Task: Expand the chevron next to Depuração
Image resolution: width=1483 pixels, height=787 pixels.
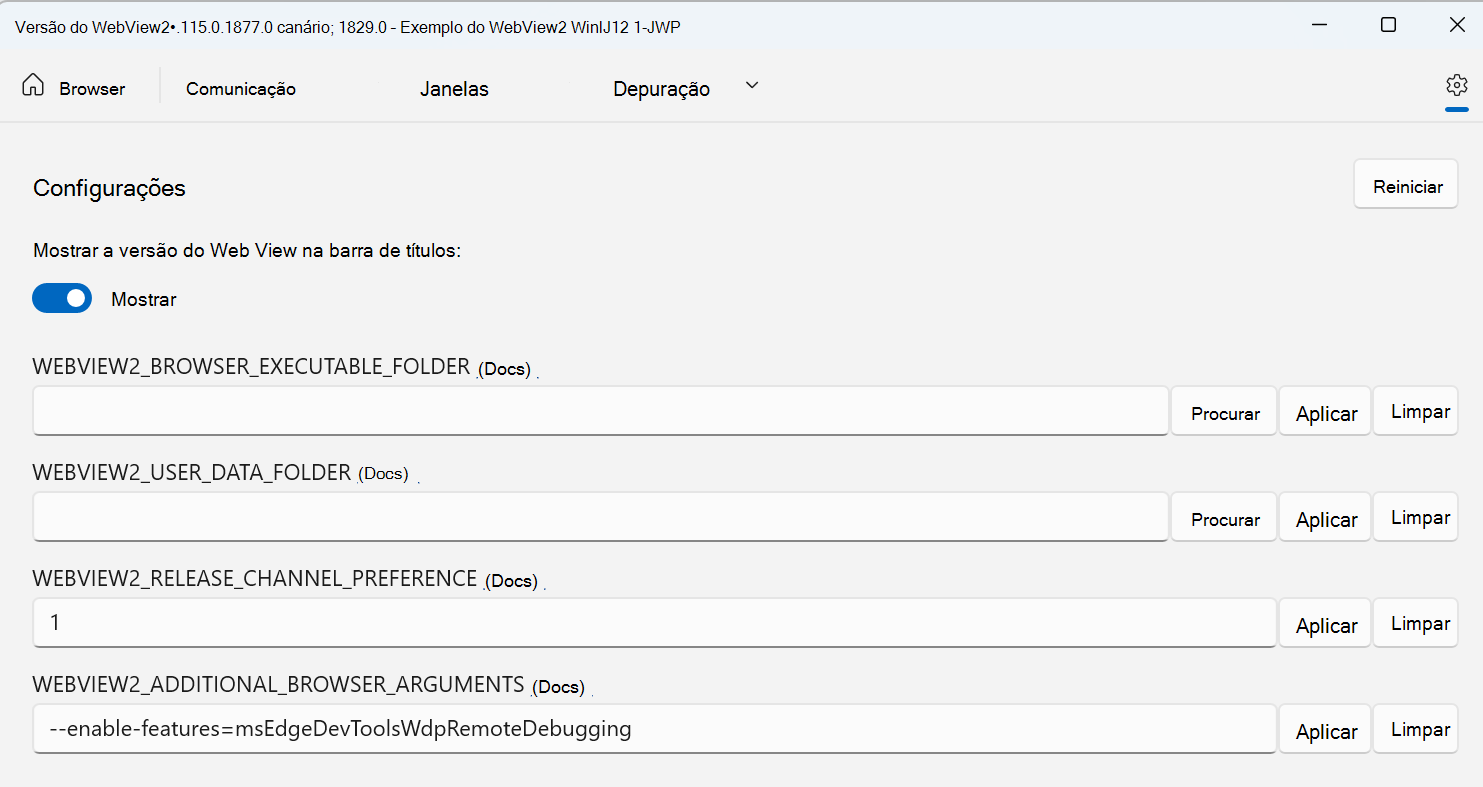Action: (x=752, y=86)
